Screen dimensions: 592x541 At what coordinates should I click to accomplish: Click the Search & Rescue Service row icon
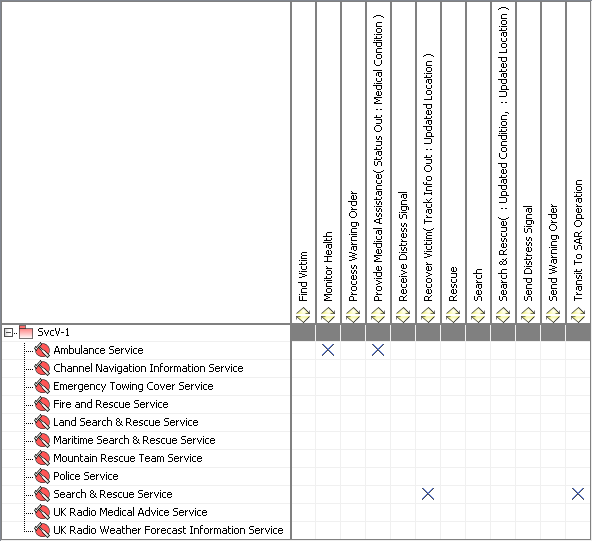(42, 494)
